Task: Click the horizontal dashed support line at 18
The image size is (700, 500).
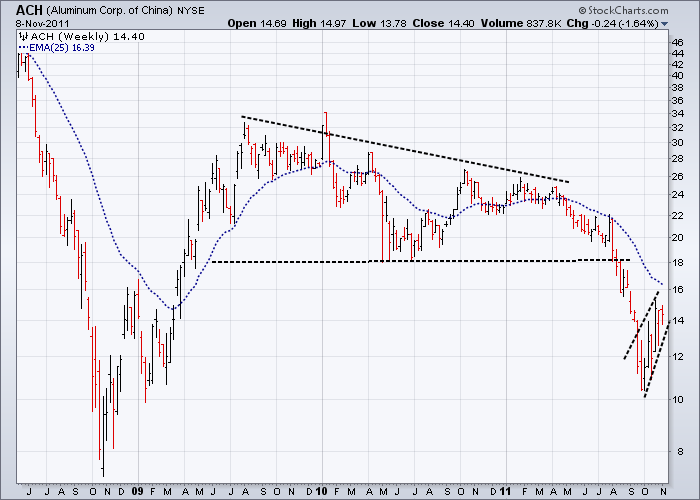Action: click(x=421, y=261)
